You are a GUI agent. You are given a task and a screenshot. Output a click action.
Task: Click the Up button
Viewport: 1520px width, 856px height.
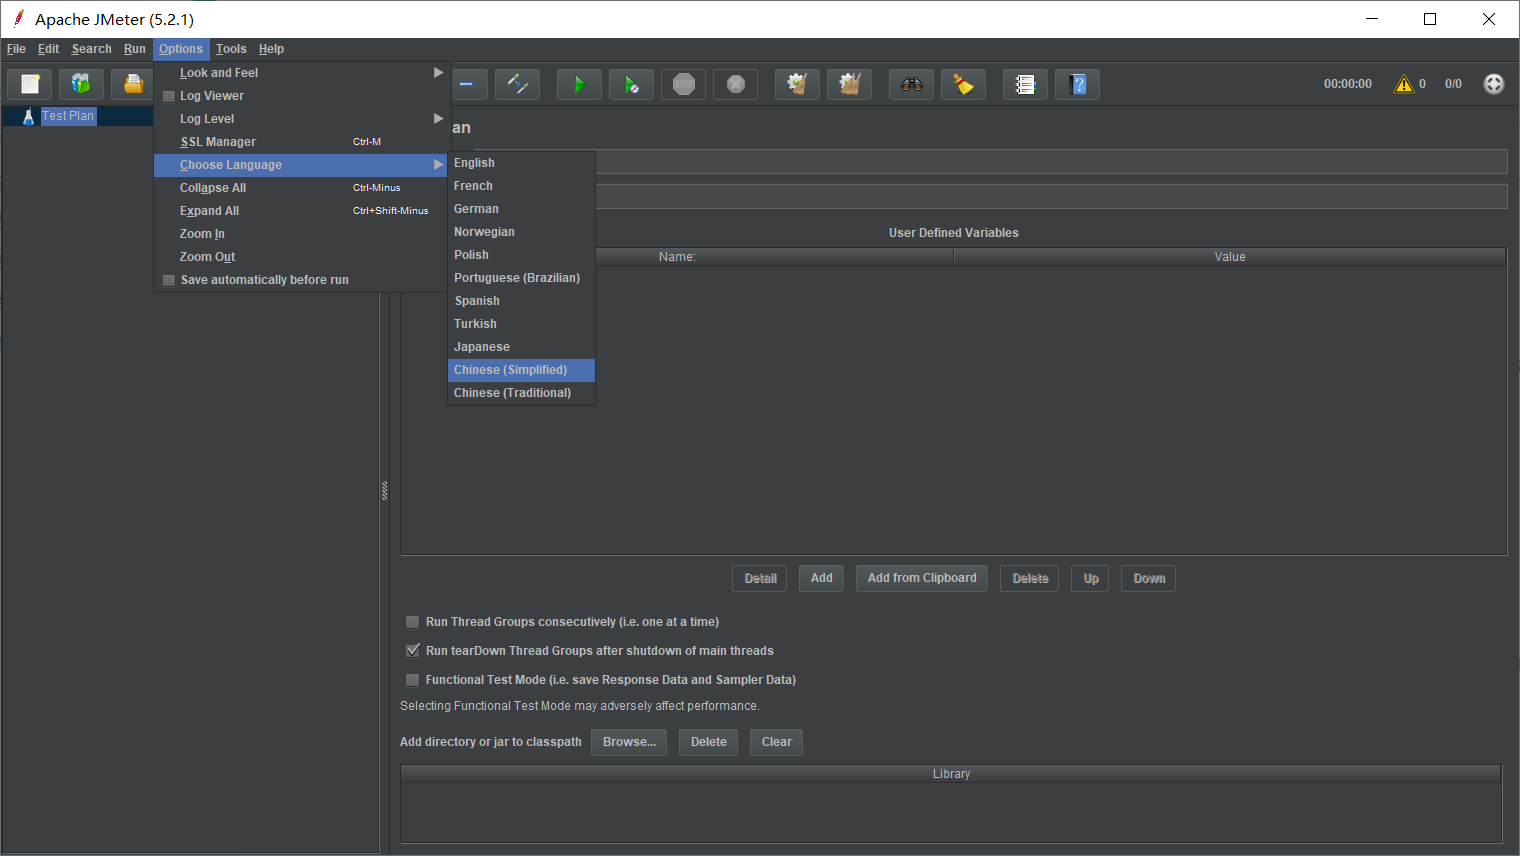pyautogui.click(x=1090, y=578)
